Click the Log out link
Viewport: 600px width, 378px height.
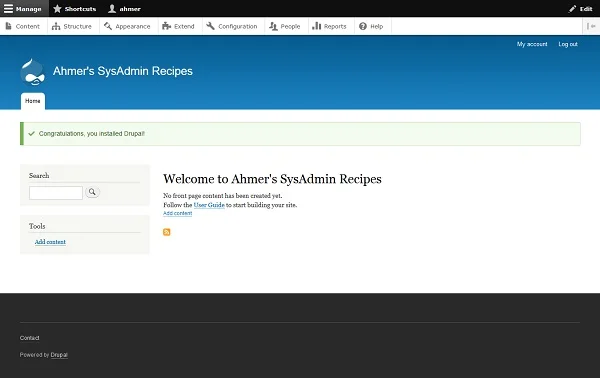pos(568,44)
